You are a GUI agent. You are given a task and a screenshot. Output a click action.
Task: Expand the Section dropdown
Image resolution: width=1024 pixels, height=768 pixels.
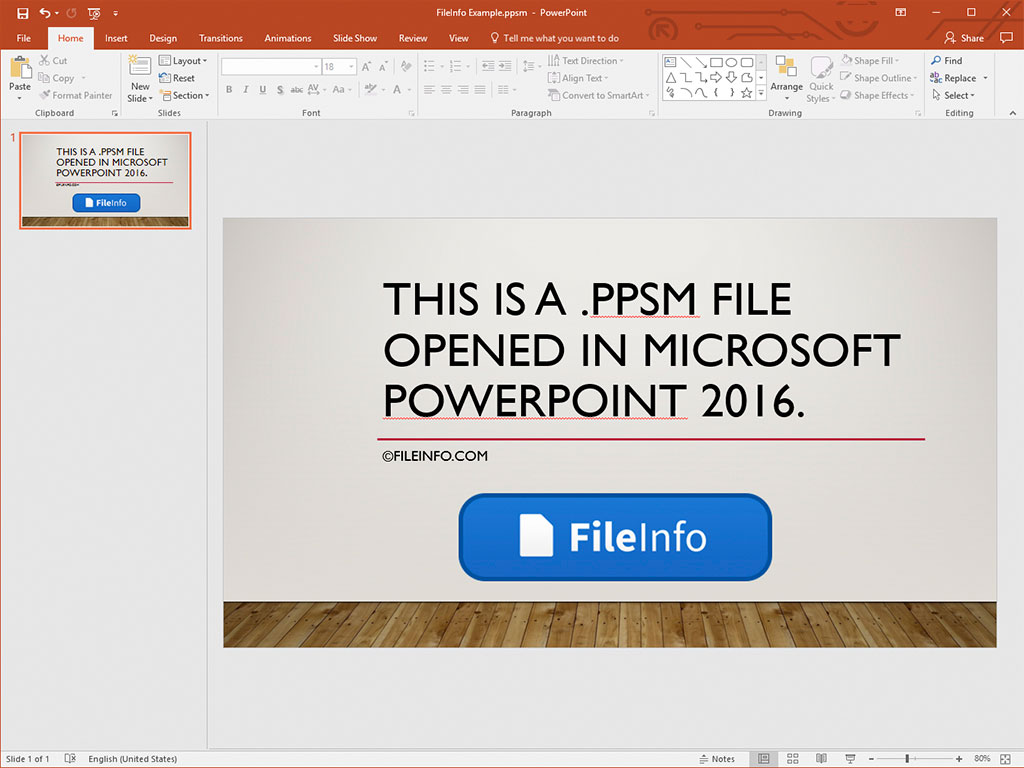184,95
